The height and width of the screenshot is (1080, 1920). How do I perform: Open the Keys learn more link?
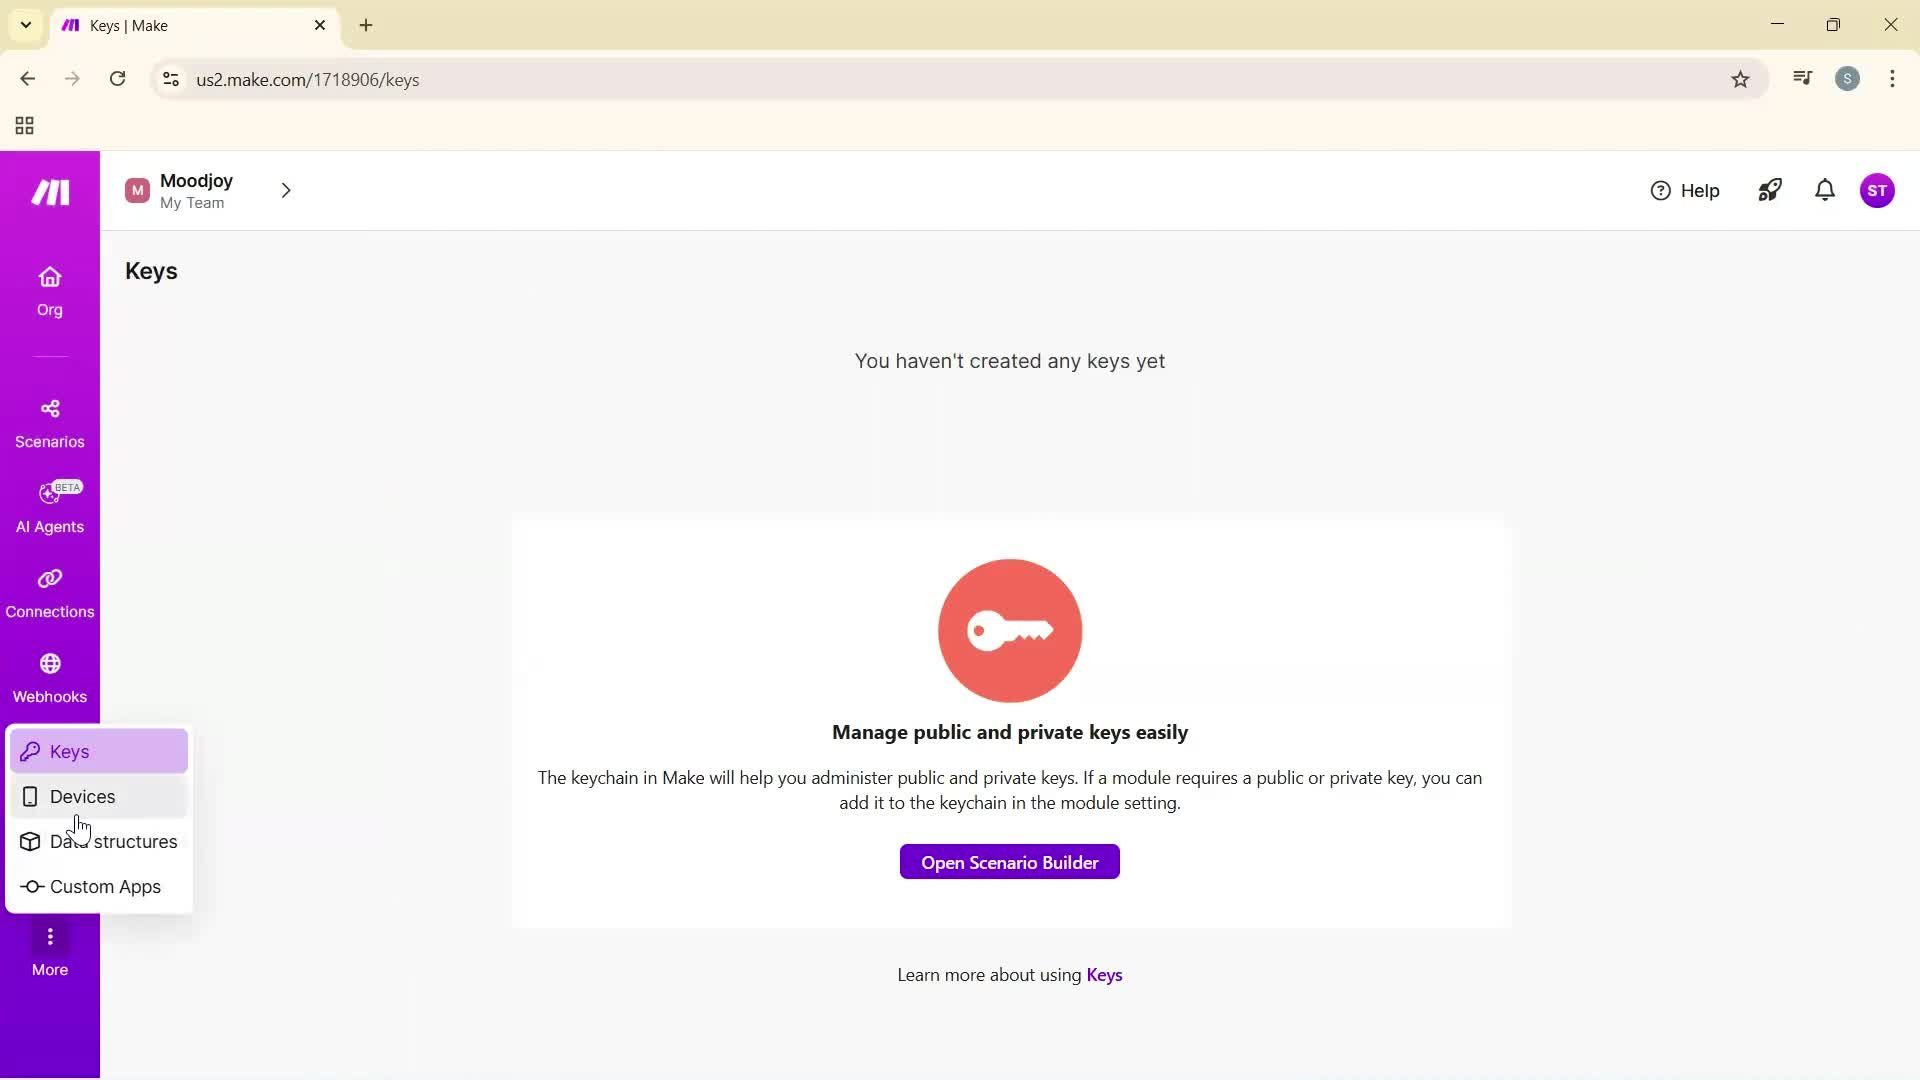[1104, 975]
